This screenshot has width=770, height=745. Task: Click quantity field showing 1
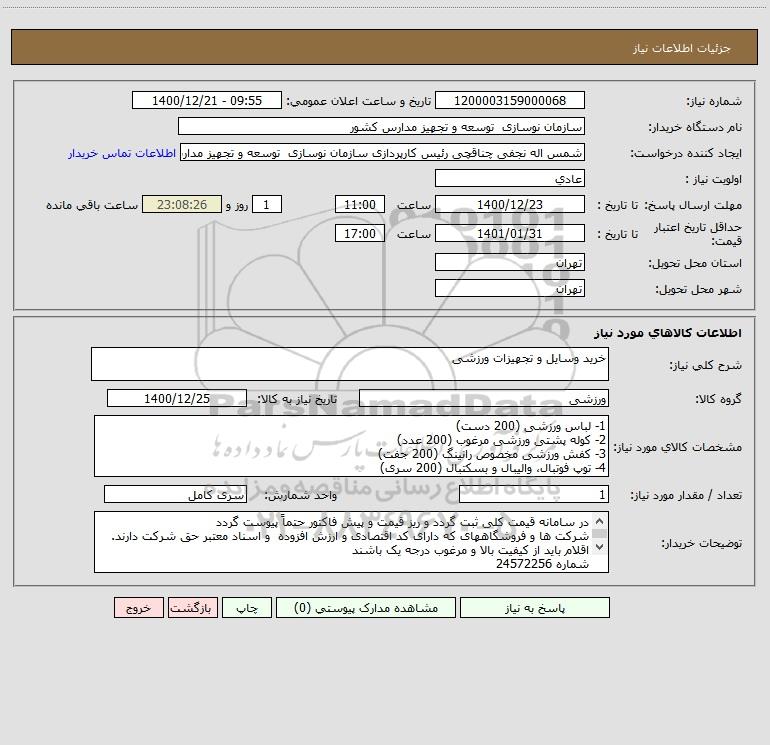[534, 494]
